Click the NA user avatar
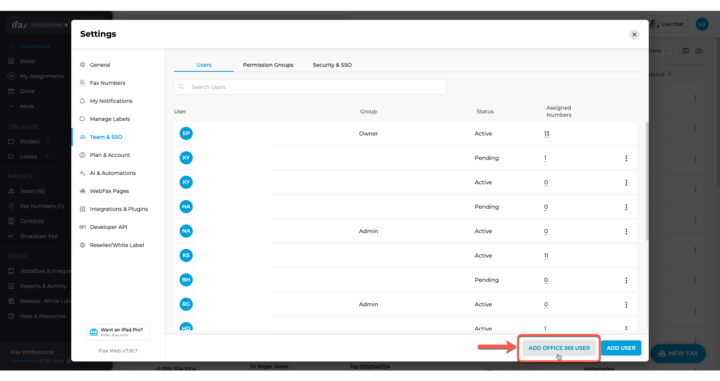The height and width of the screenshot is (381, 720). click(186, 231)
